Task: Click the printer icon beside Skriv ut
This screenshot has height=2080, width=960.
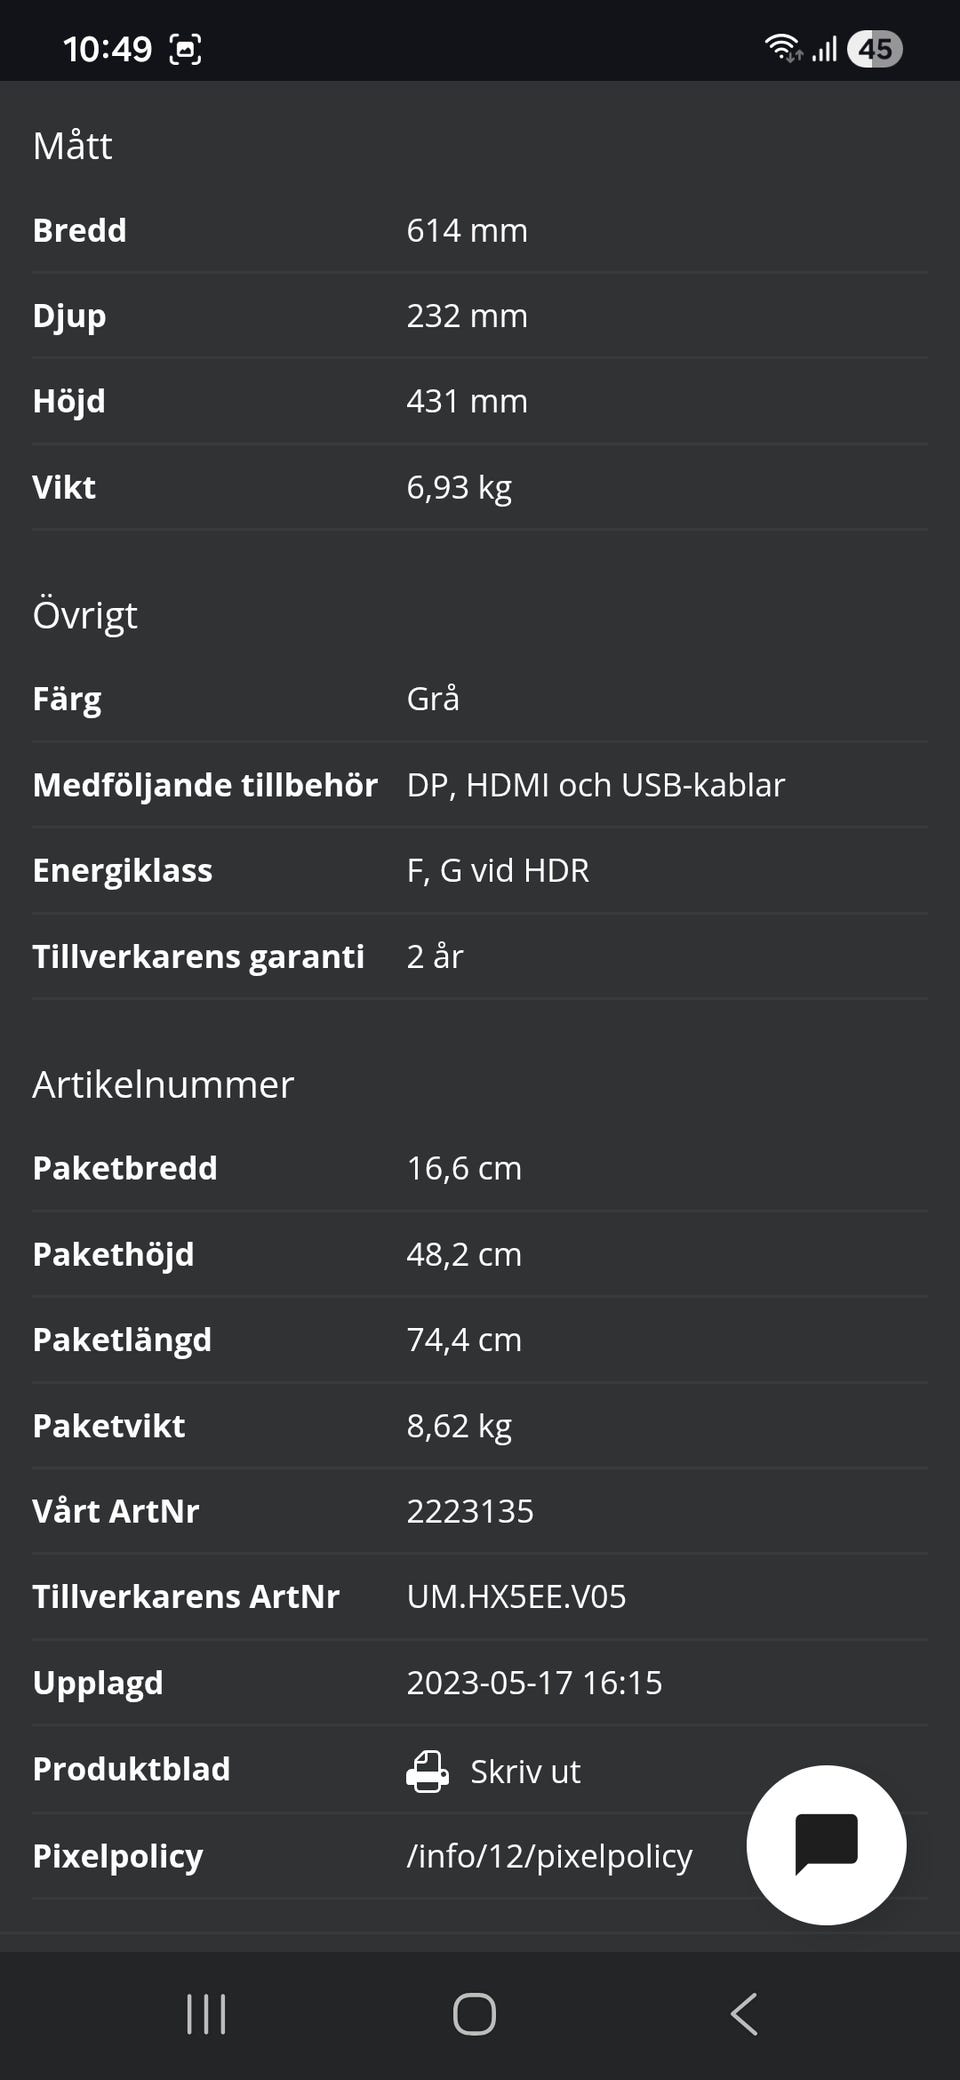Action: click(x=428, y=1769)
